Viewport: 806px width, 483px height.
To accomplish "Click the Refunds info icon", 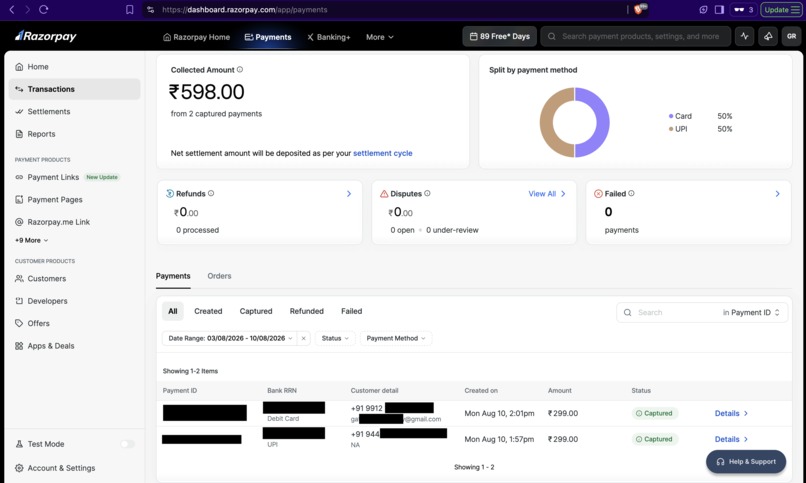I will (x=211, y=193).
